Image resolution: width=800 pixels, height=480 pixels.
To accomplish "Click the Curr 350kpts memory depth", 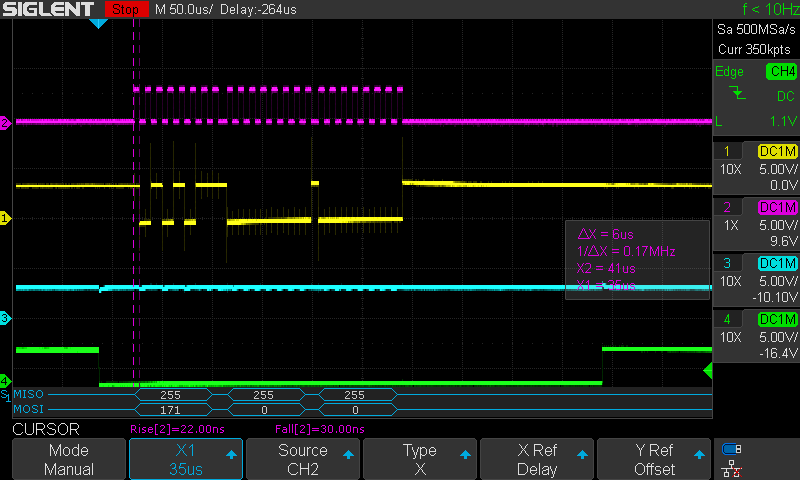I will [x=754, y=49].
